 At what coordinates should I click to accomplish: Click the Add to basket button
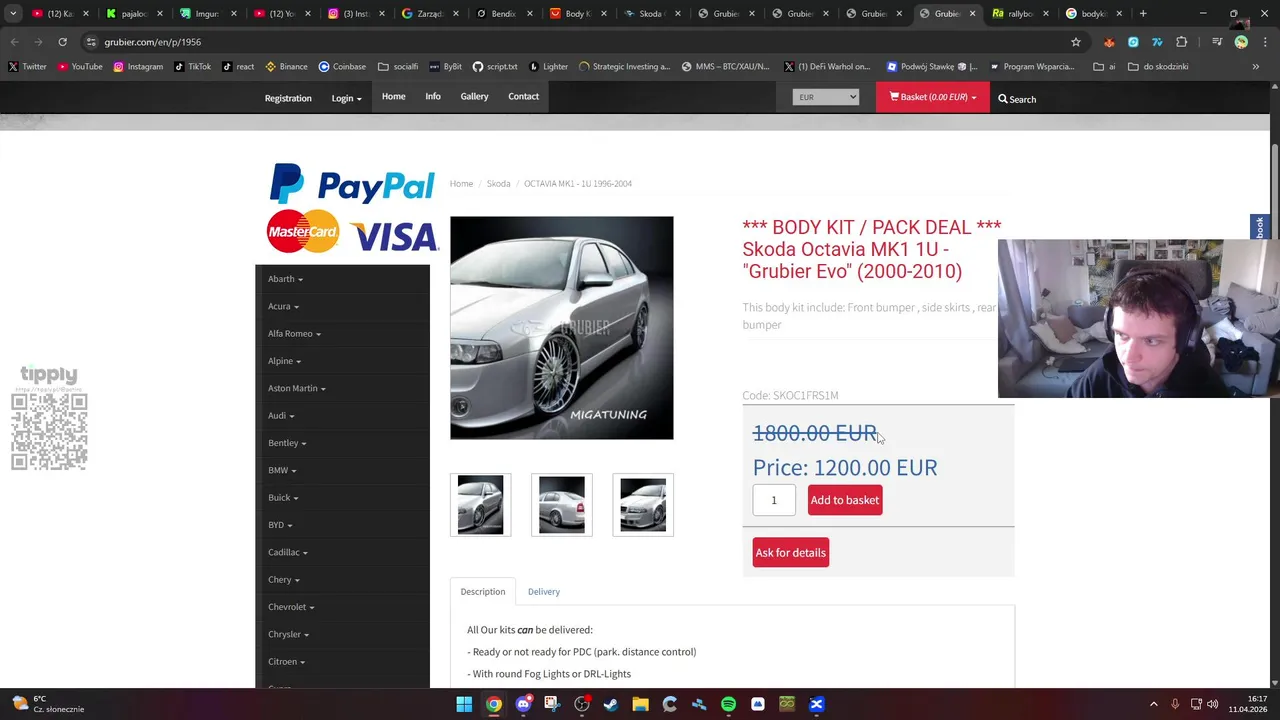pos(845,500)
